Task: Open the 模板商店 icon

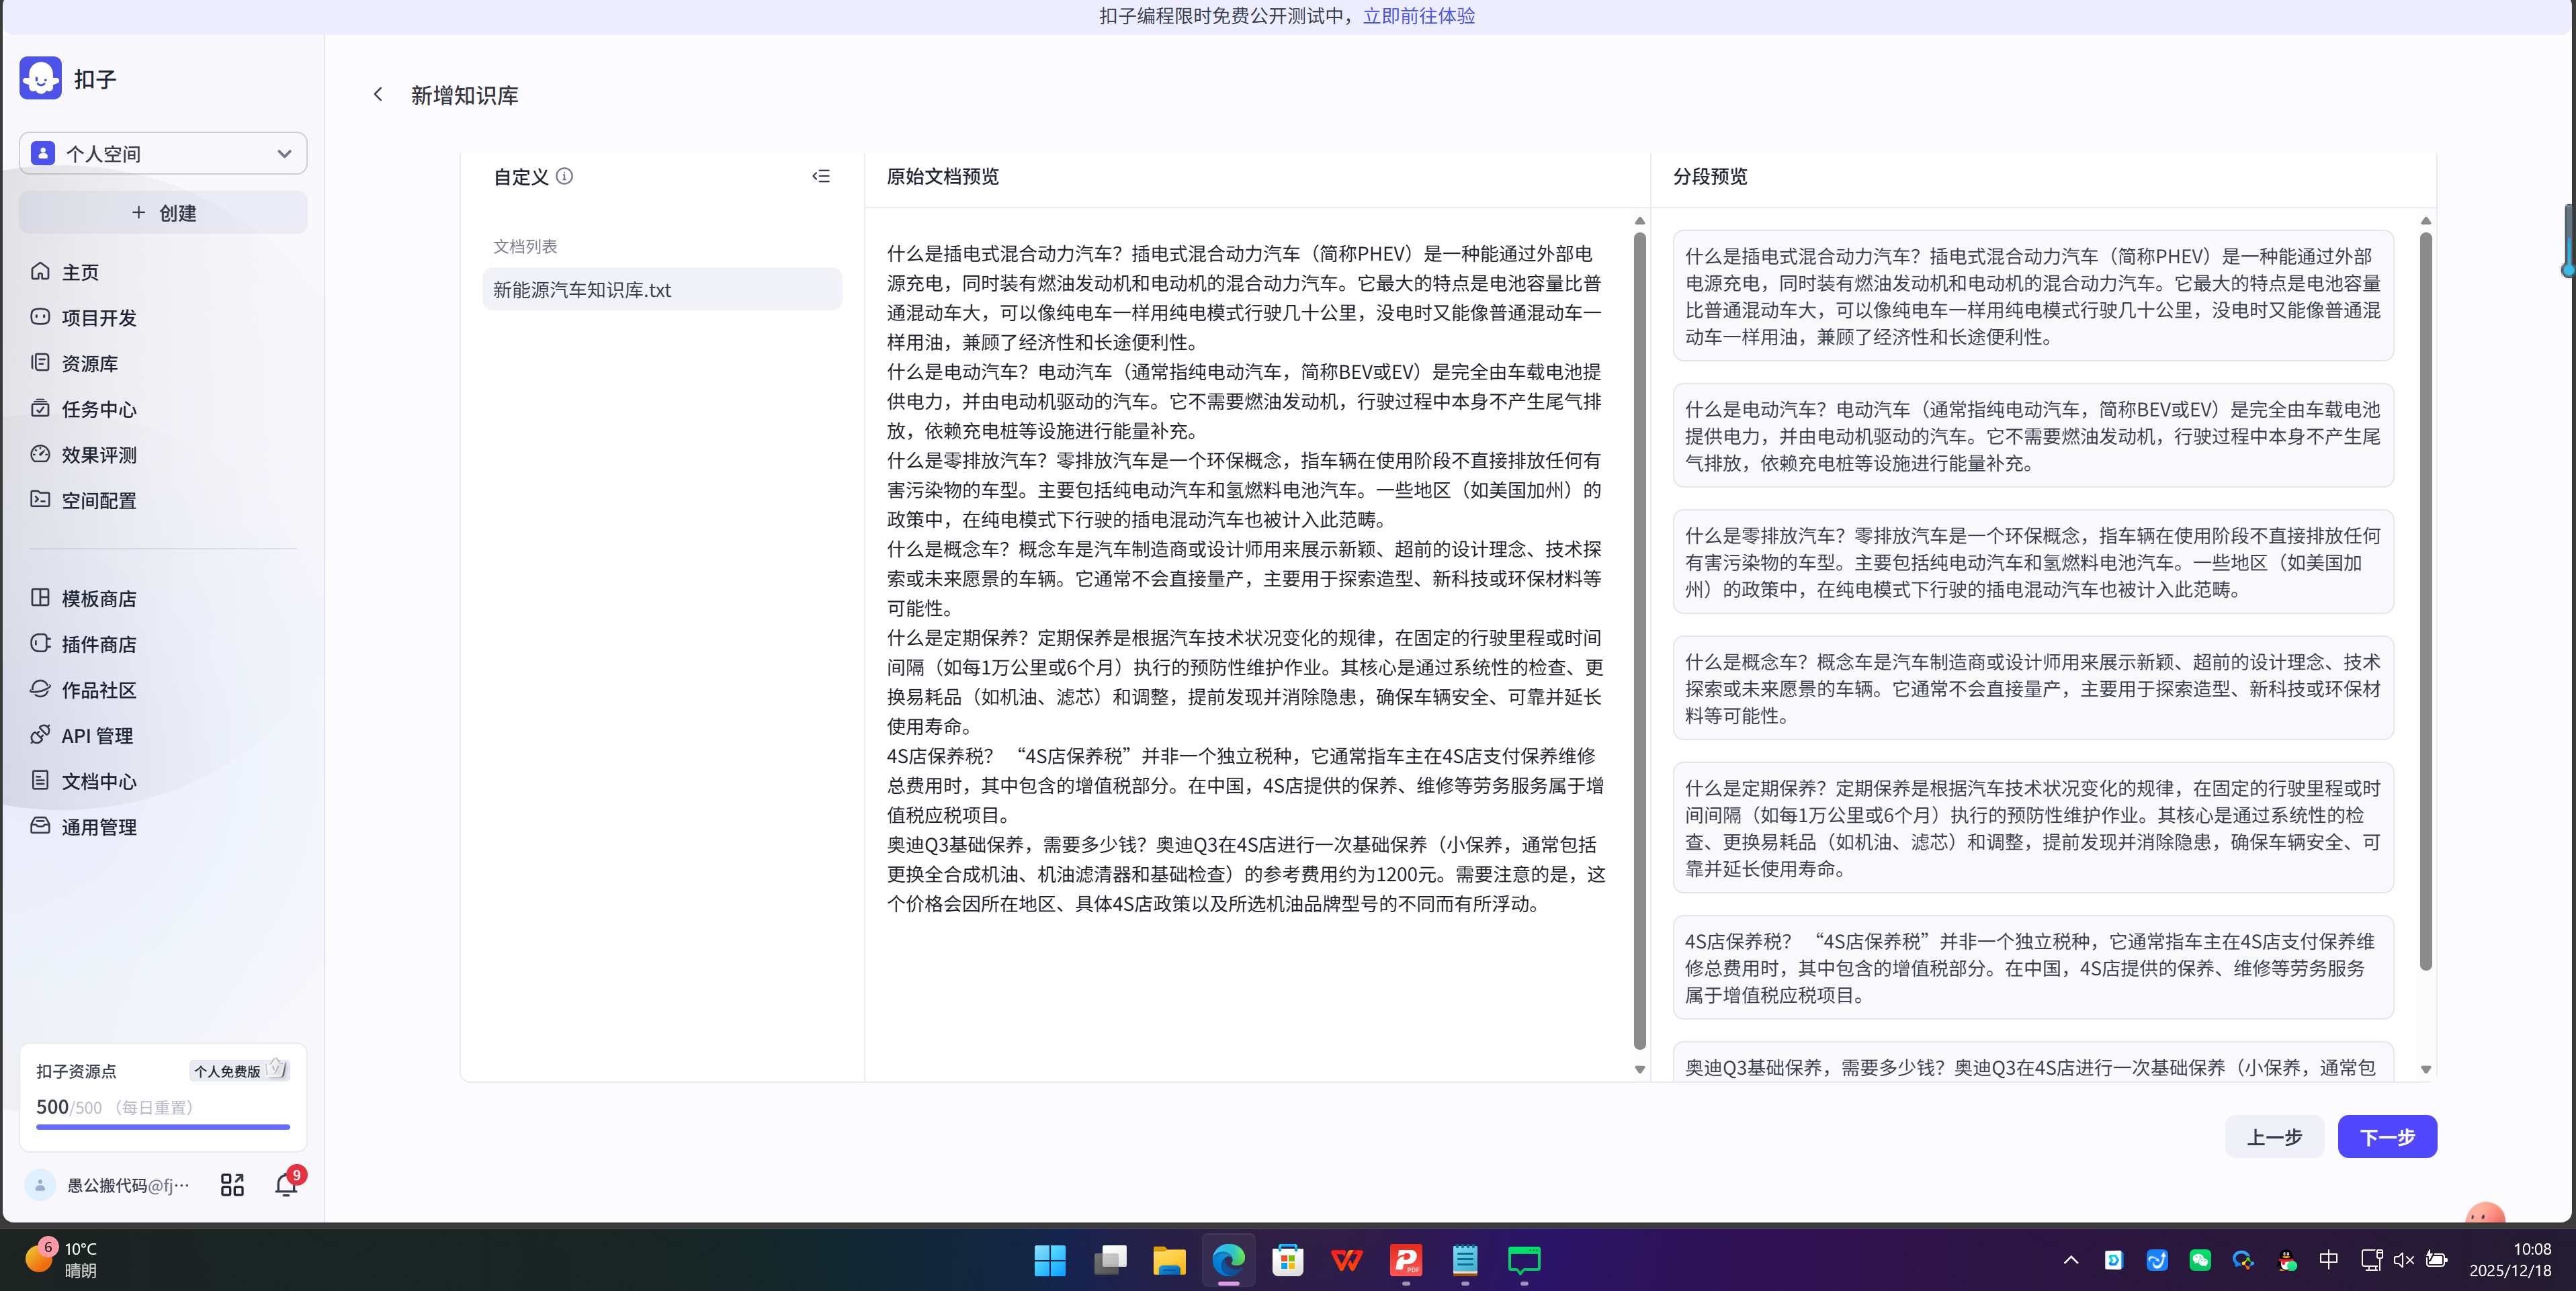Action: [40, 598]
